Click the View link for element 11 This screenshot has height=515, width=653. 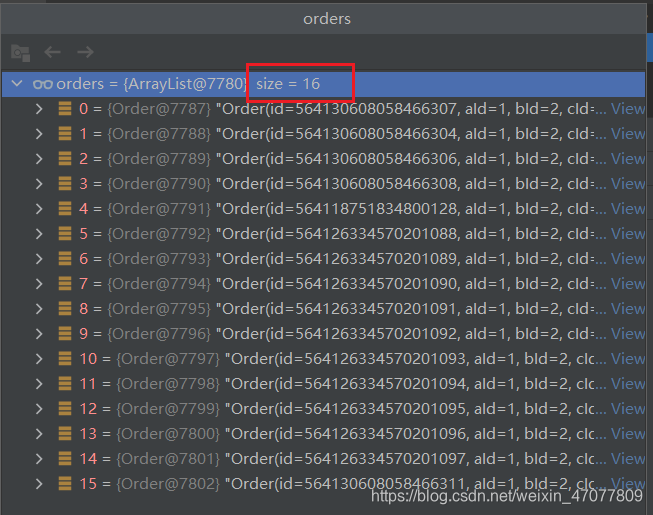628,384
